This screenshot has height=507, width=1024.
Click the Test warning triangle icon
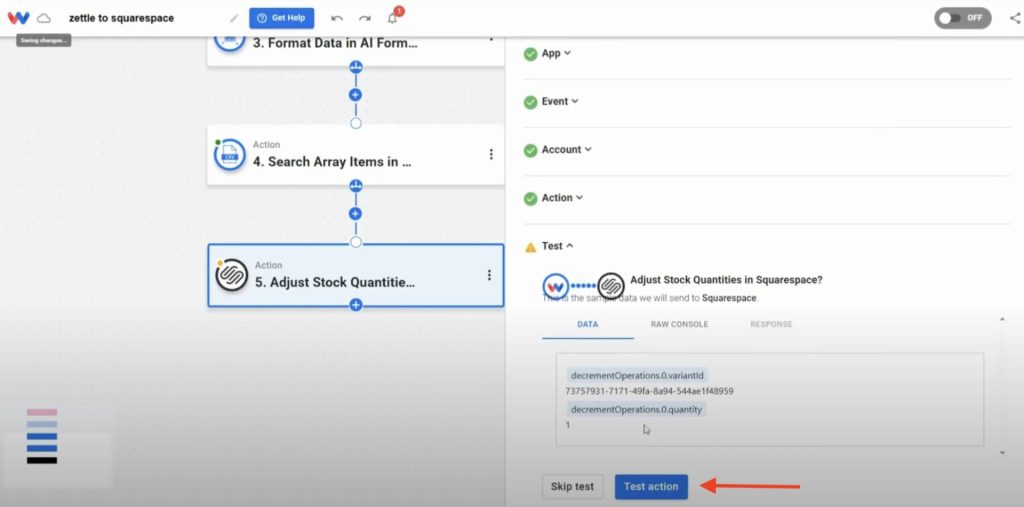point(530,247)
